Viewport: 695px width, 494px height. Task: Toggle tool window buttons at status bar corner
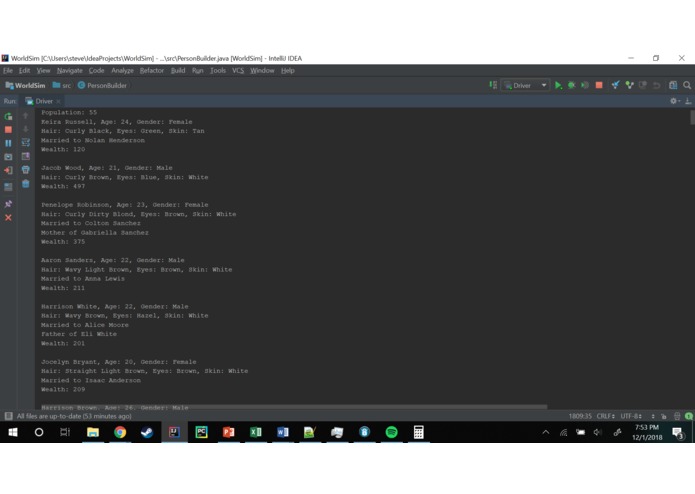[8, 416]
